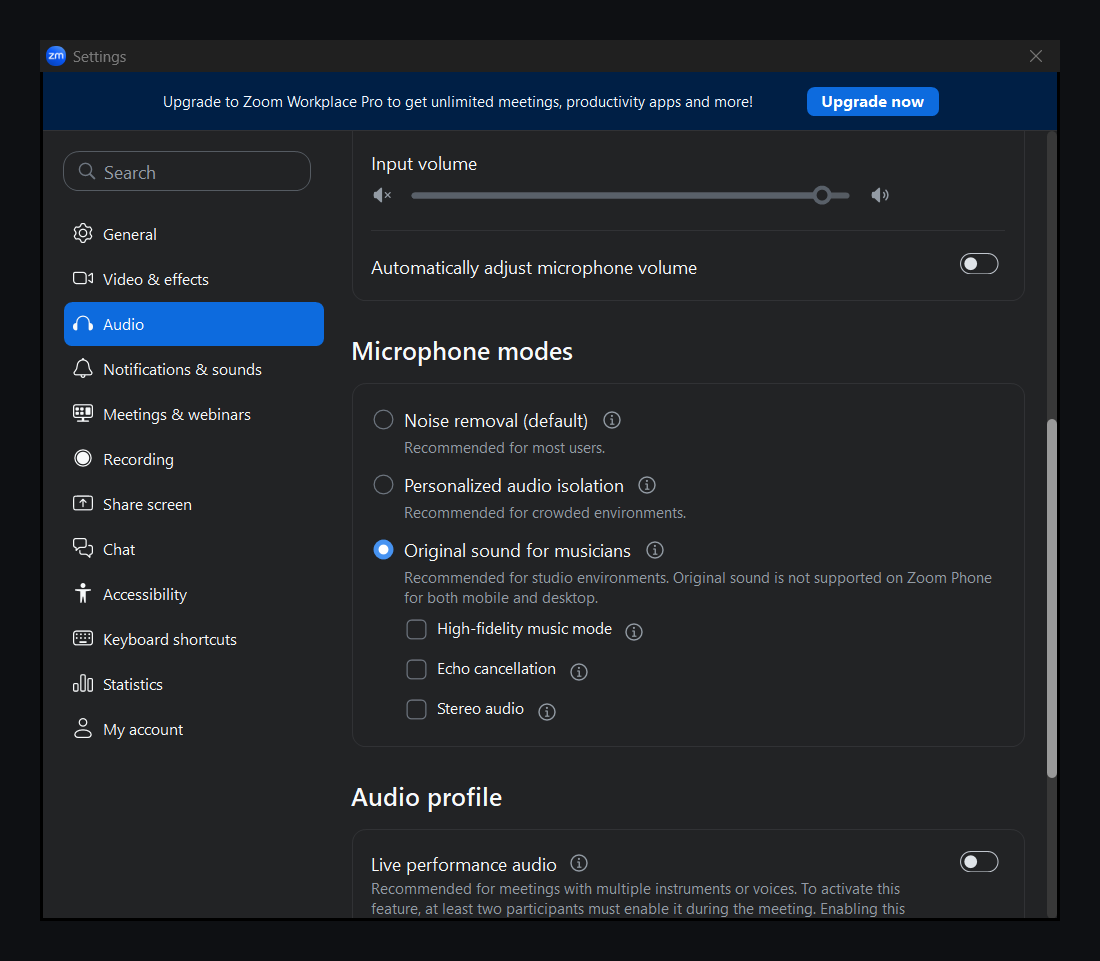Tick the Stereo audio checkbox
1100x961 pixels.
click(417, 709)
